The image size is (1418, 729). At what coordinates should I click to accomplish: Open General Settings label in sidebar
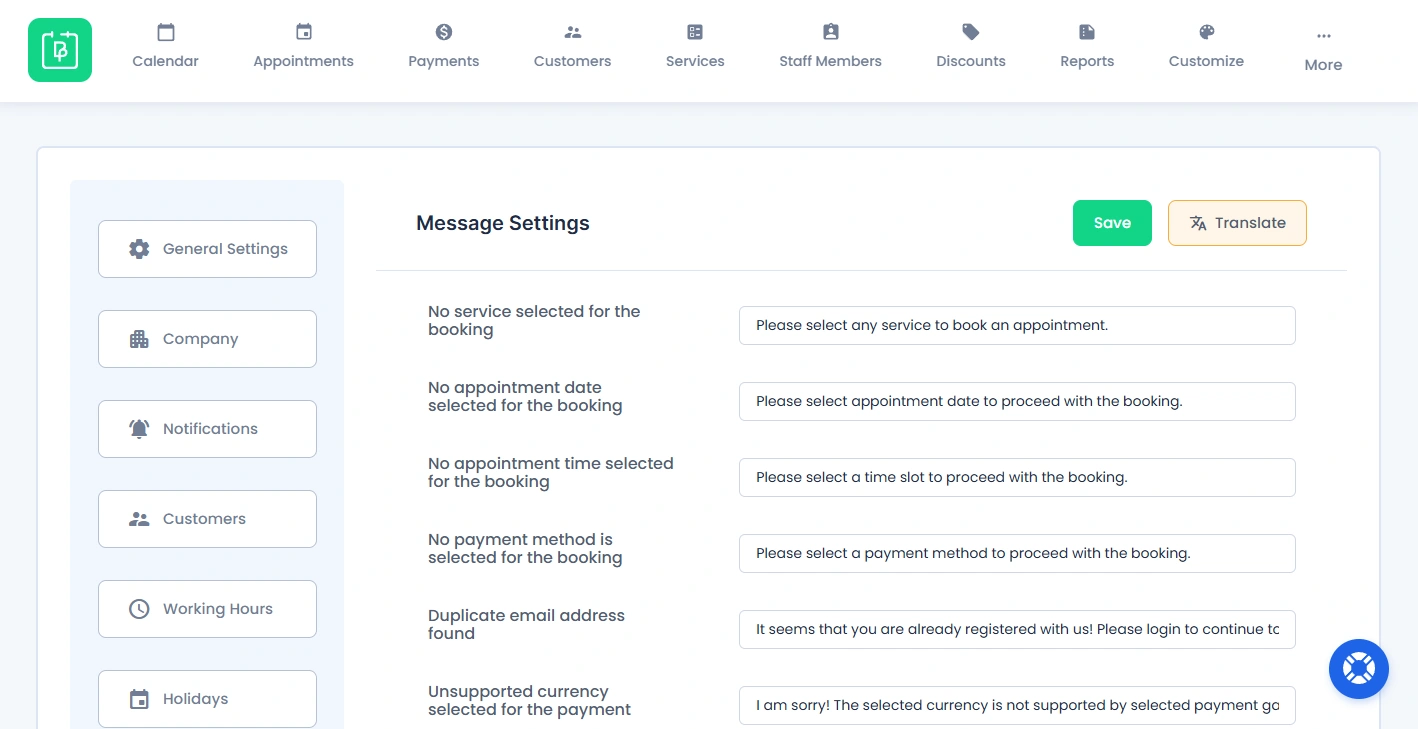[x=225, y=249]
